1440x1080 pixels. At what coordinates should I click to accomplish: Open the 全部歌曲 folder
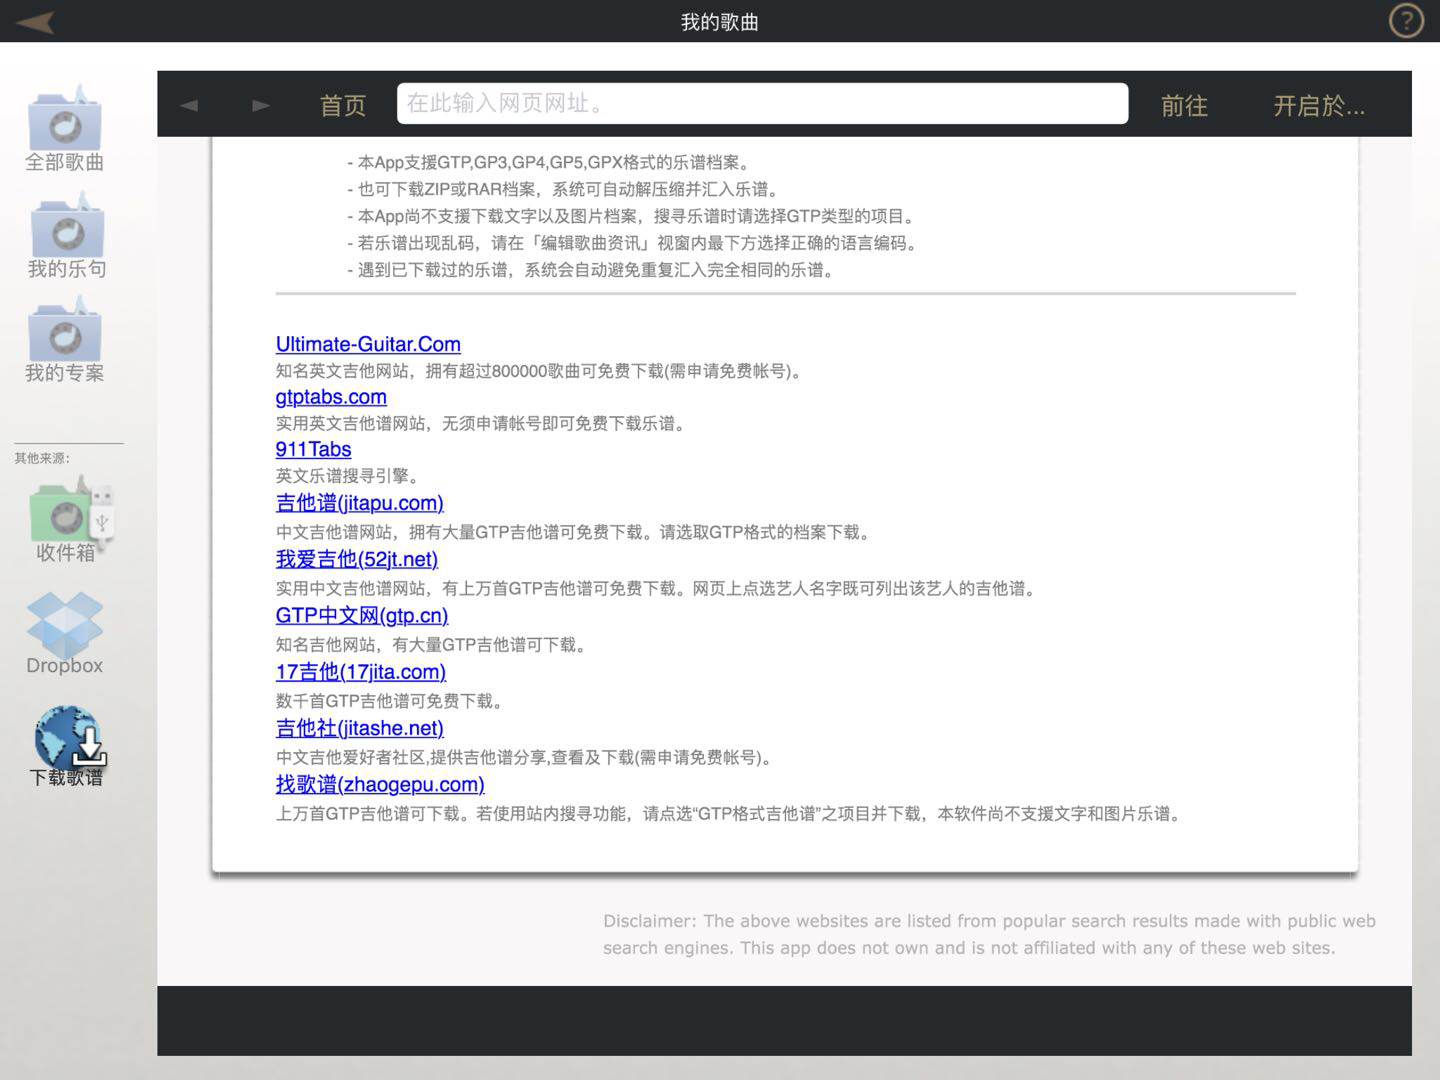(65, 125)
